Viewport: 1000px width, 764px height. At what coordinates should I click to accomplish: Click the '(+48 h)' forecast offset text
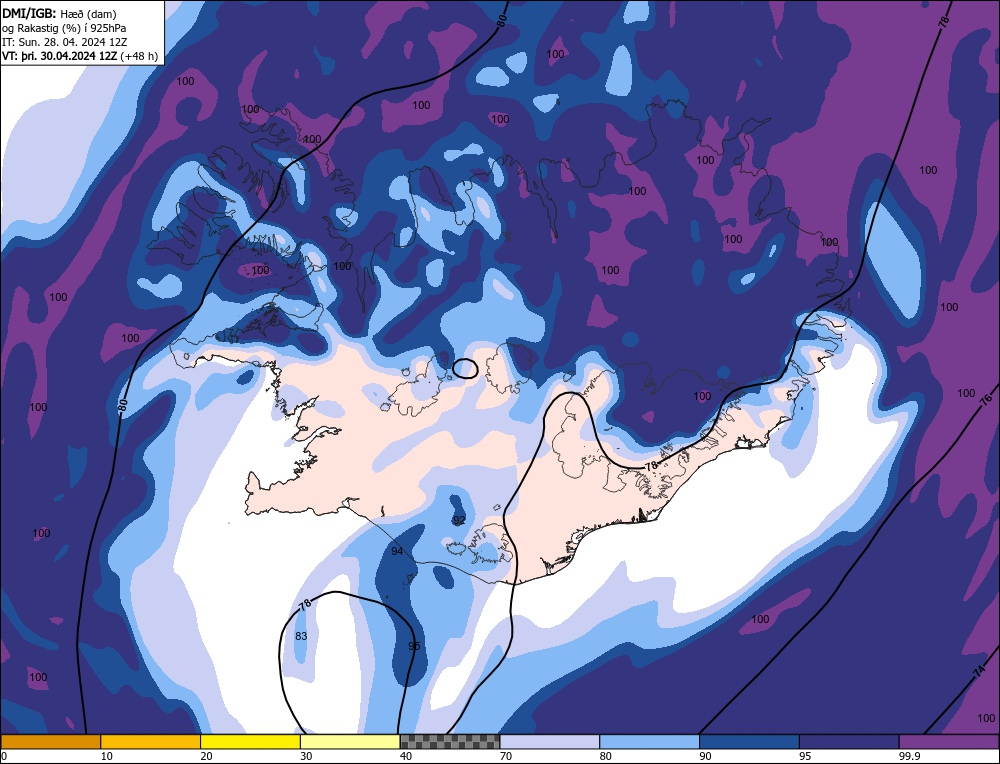tap(140, 56)
